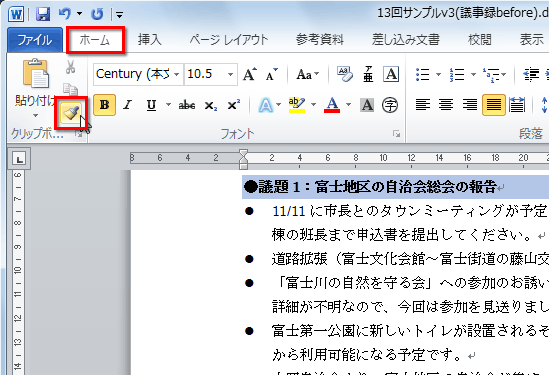Viewport: 549px width, 375px height.
Task: Expand the font name dropdown list
Action: (x=177, y=74)
